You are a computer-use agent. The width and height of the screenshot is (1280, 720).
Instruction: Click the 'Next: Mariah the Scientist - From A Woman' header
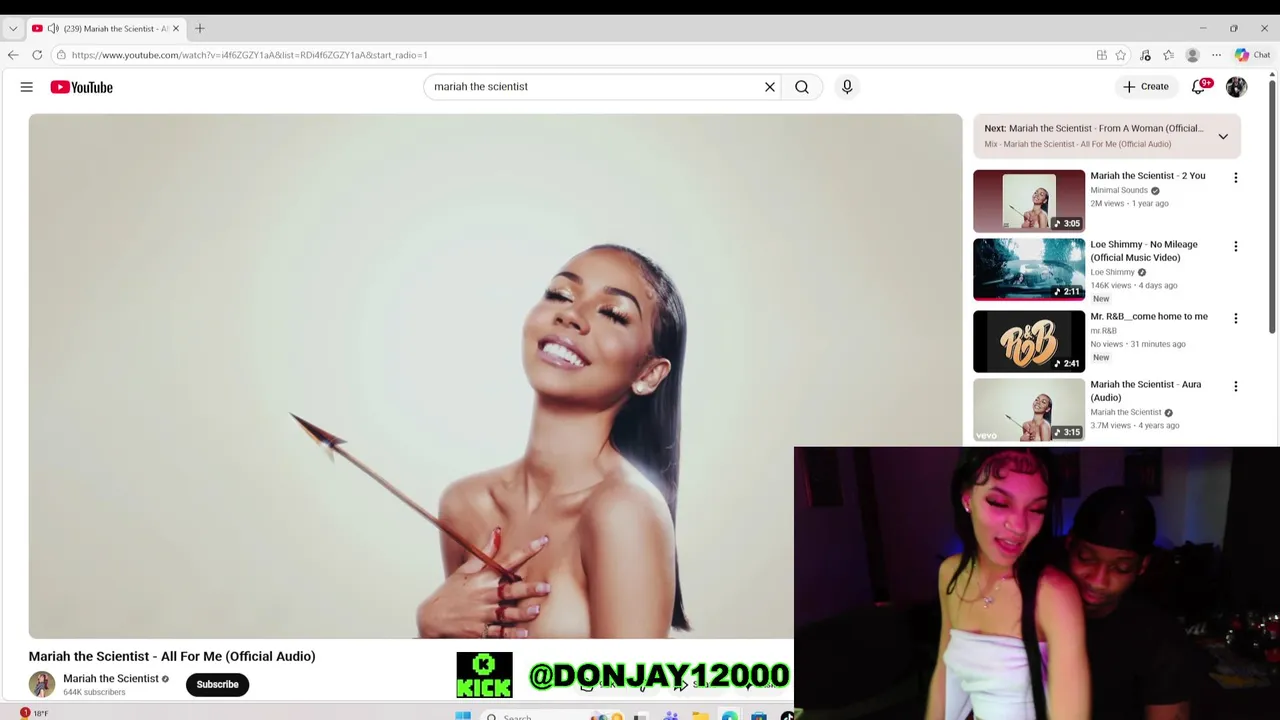(x=1094, y=128)
